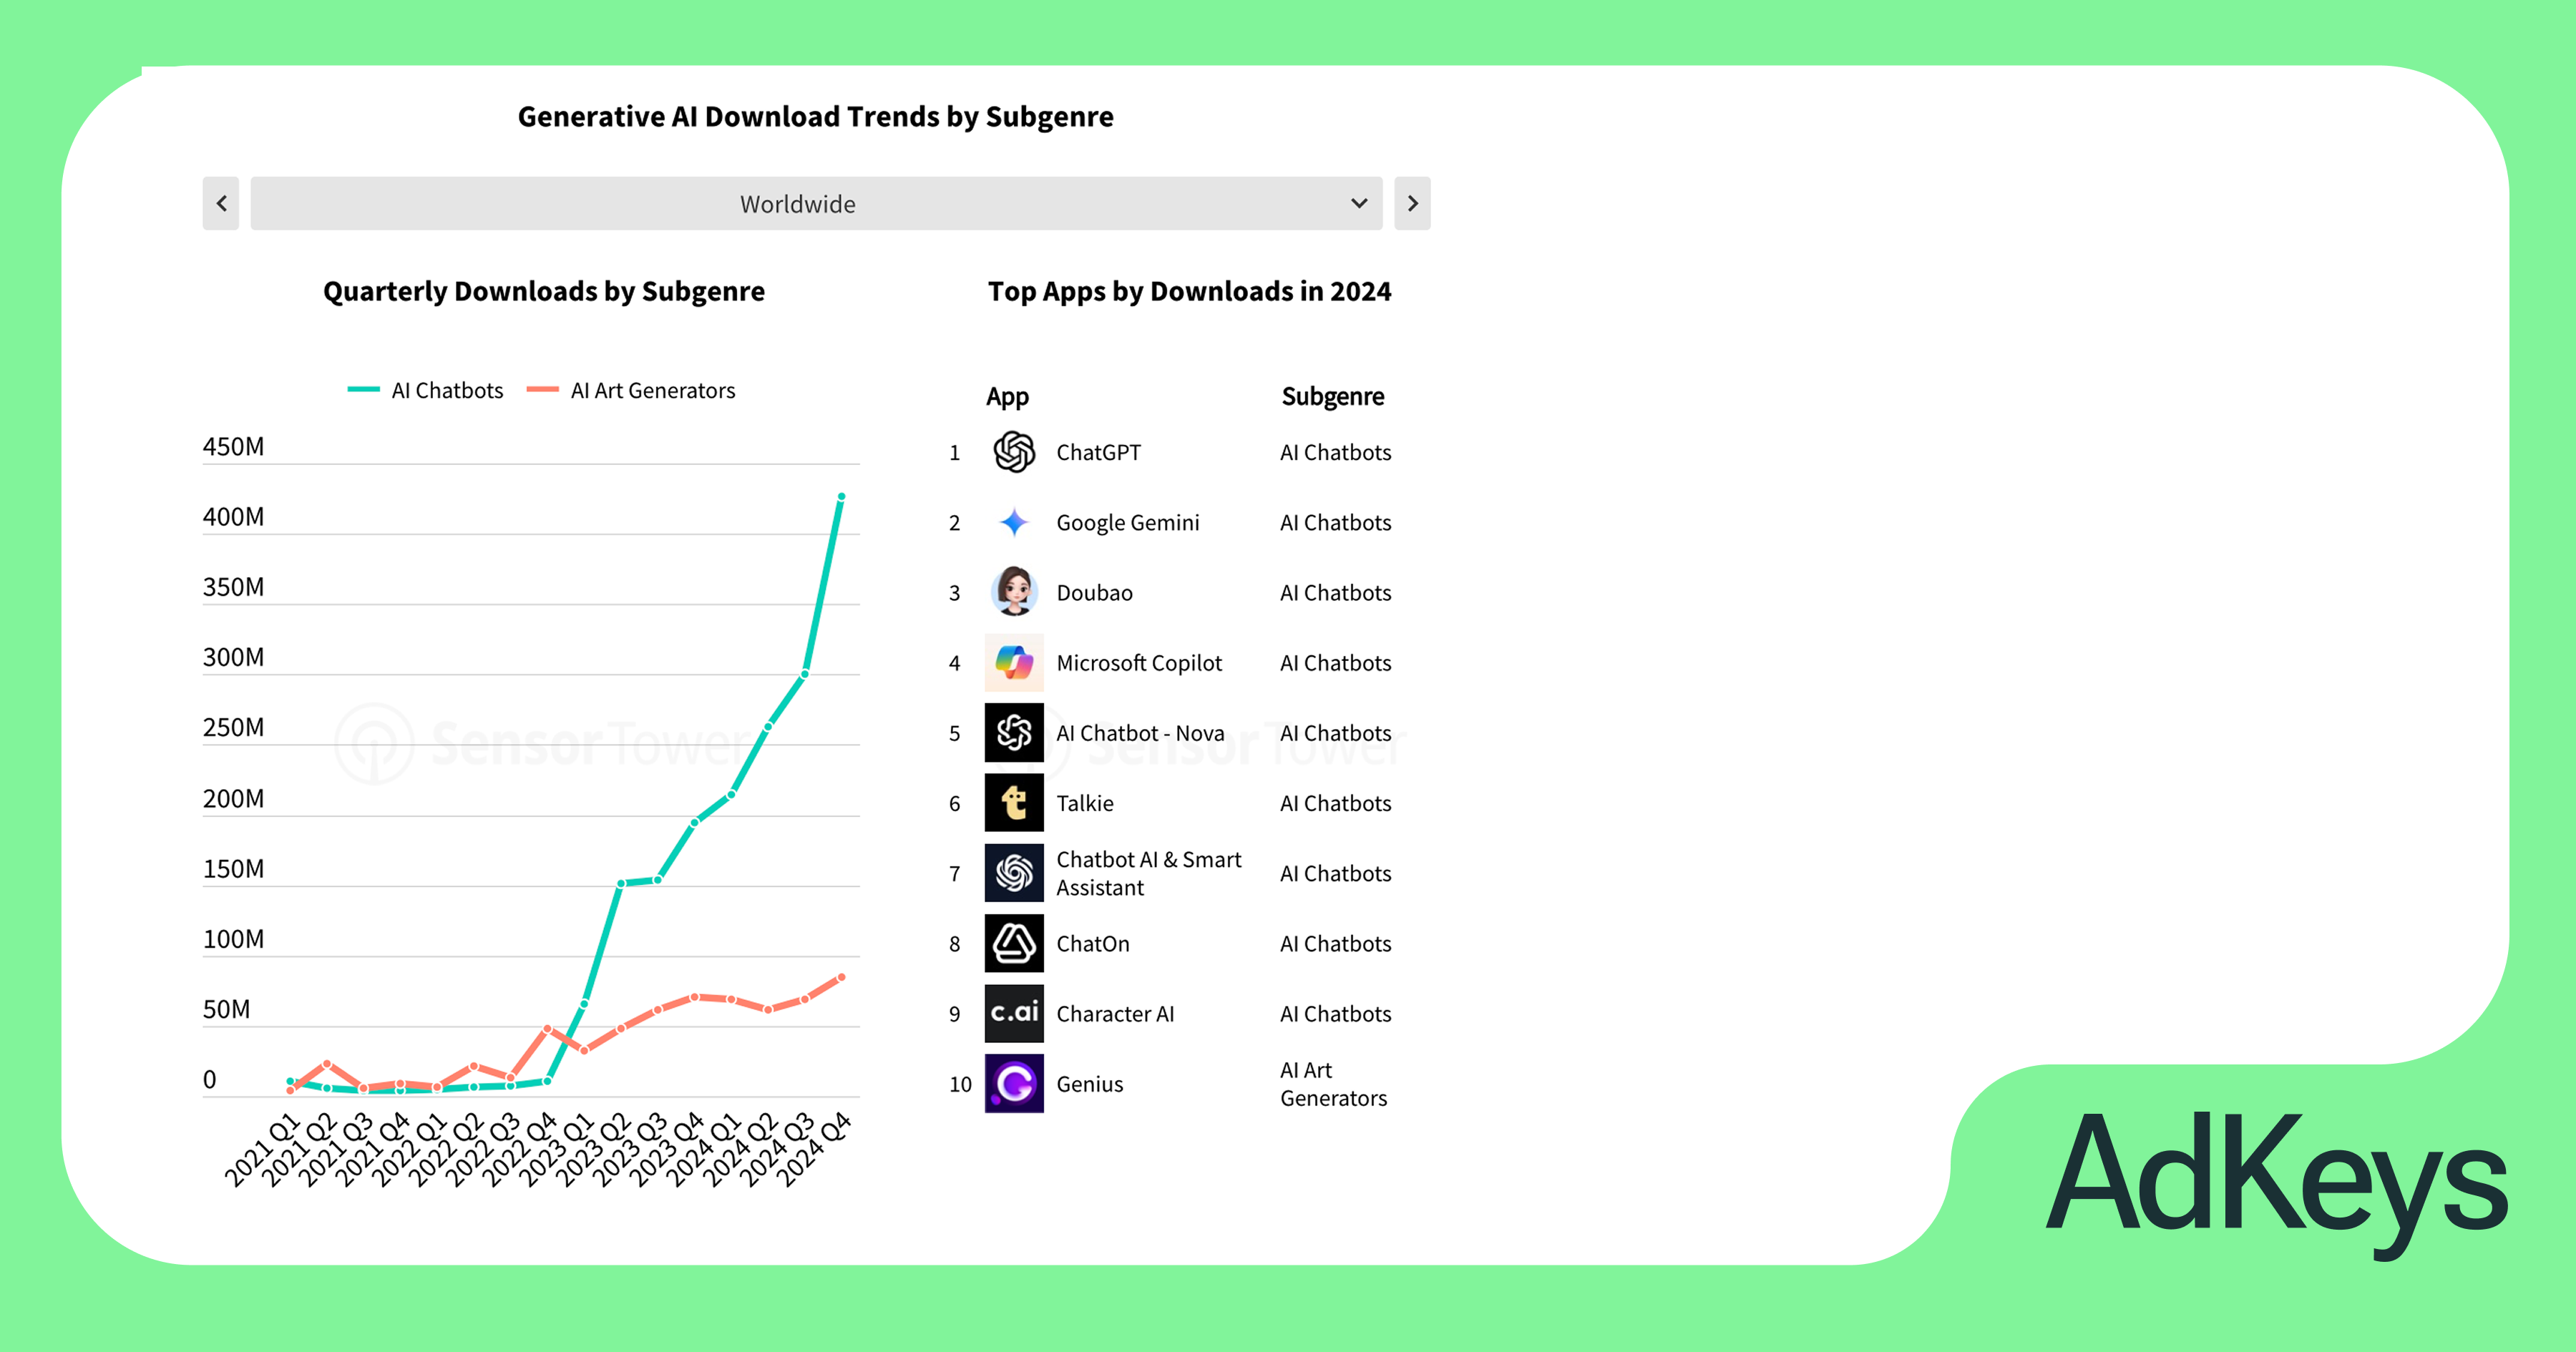The width and height of the screenshot is (2576, 1352).
Task: Select the Talkie app name
Action: tap(1085, 803)
